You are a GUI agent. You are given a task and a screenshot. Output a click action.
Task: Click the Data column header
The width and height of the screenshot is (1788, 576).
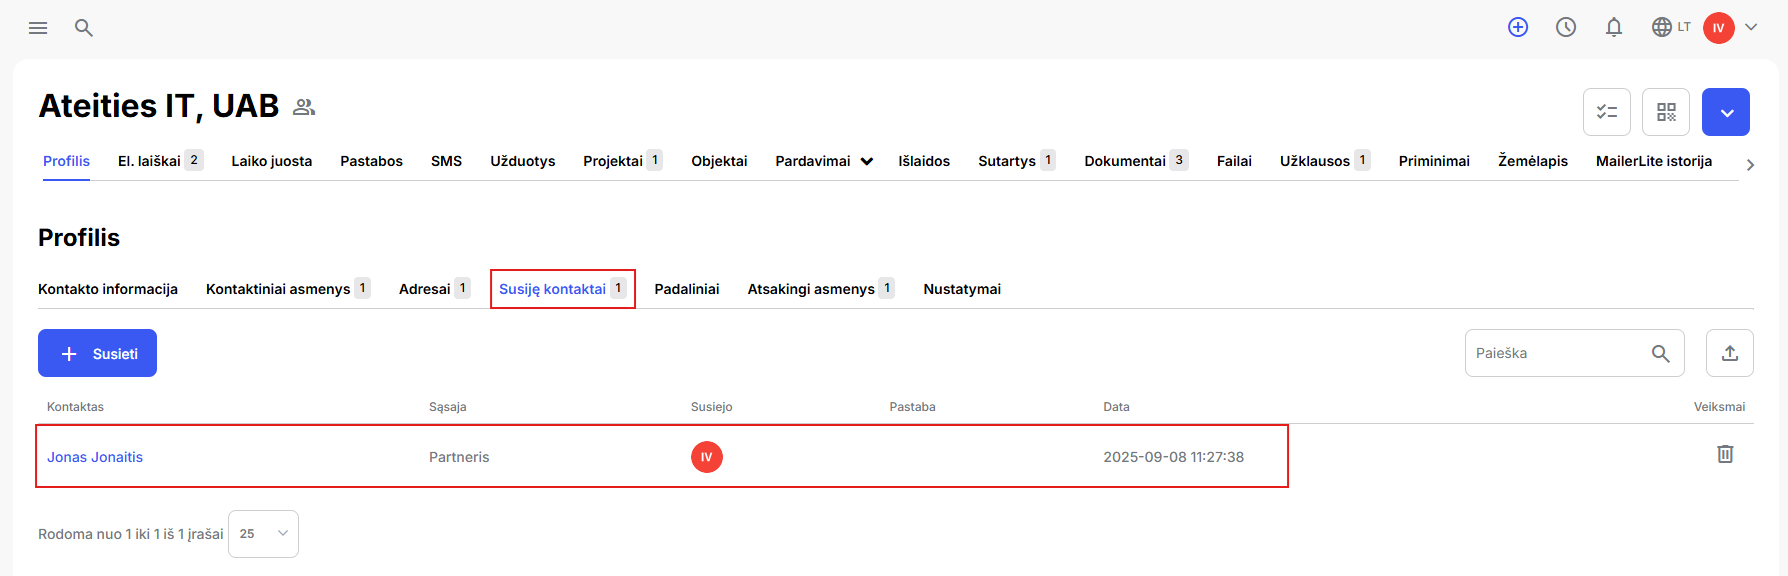pos(1116,407)
